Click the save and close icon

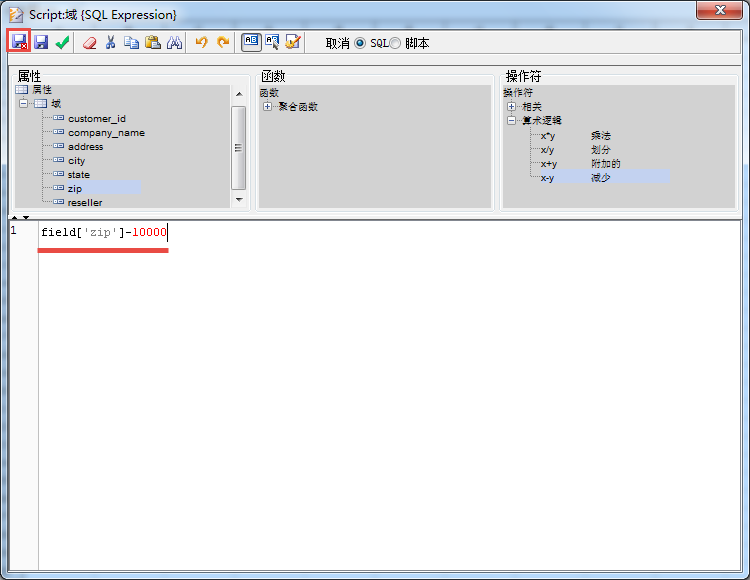pyautogui.click(x=19, y=41)
